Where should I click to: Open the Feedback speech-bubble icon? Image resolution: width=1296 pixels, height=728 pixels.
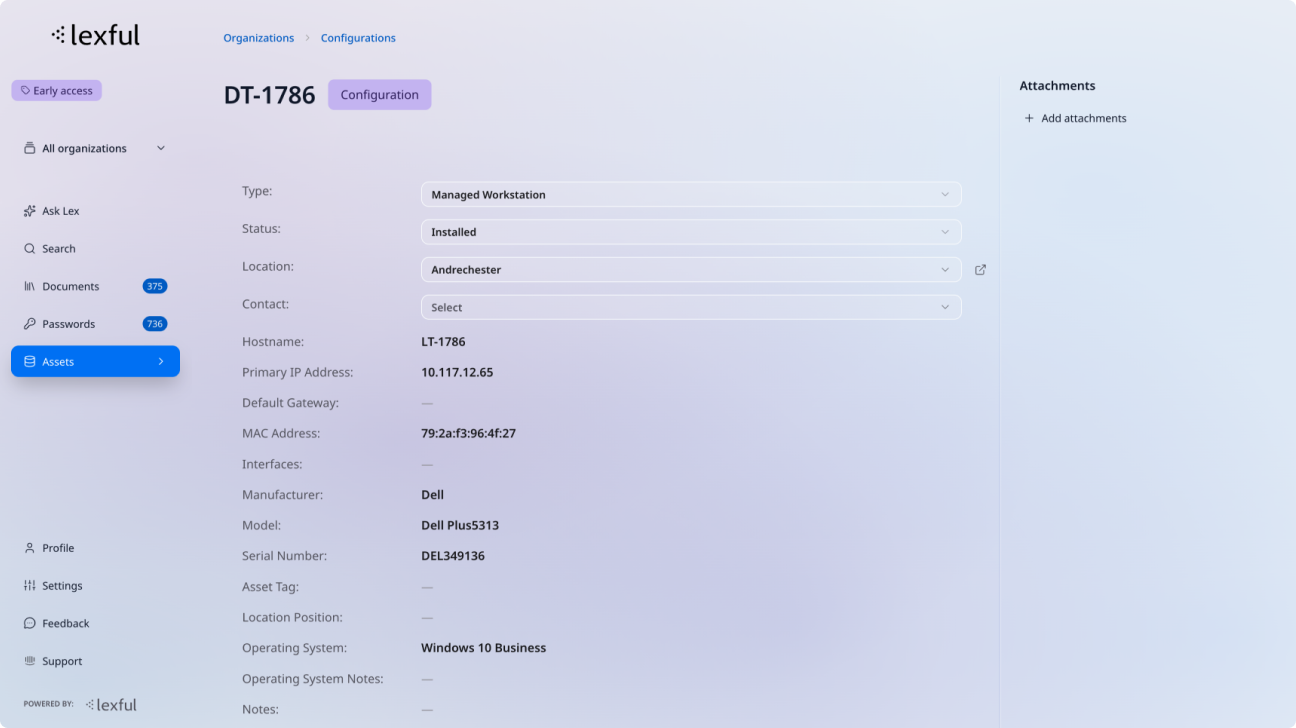tap(28, 623)
